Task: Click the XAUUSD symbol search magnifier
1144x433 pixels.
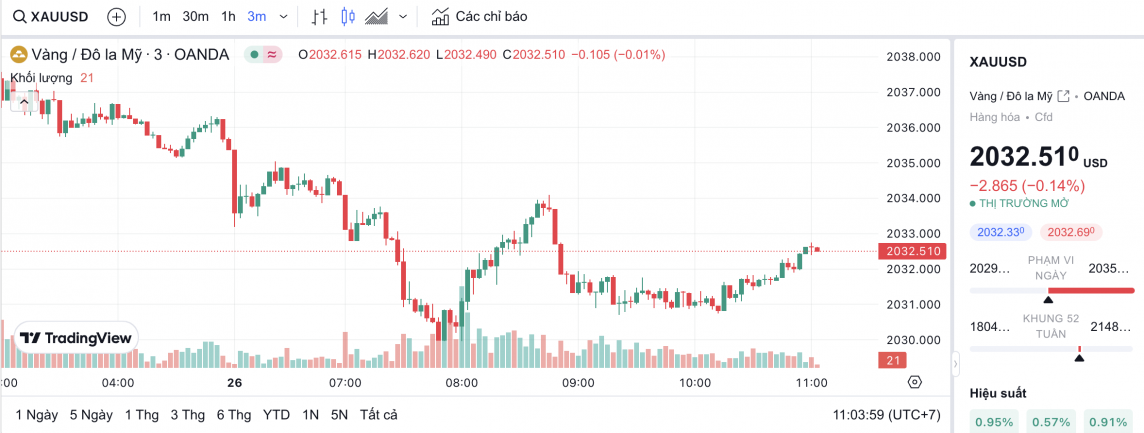Action: click(19, 17)
